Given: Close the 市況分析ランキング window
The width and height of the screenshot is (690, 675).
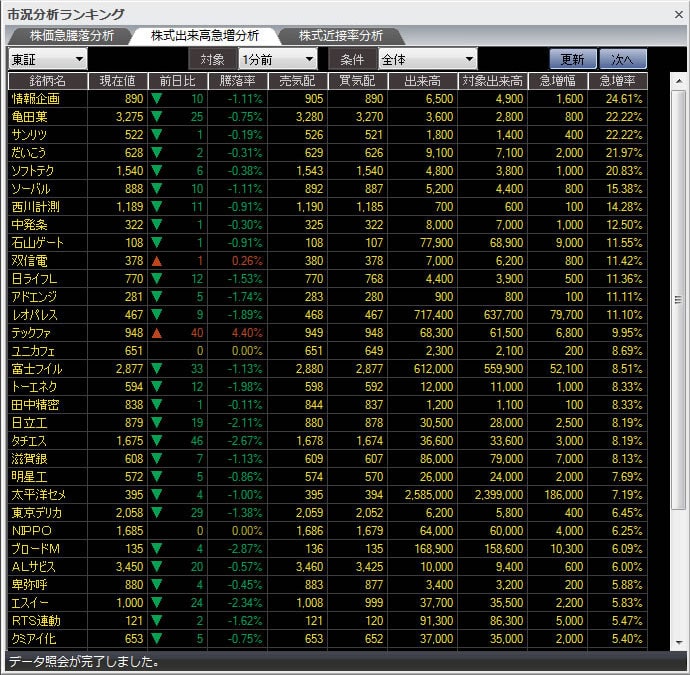Looking at the screenshot, I should point(679,15).
